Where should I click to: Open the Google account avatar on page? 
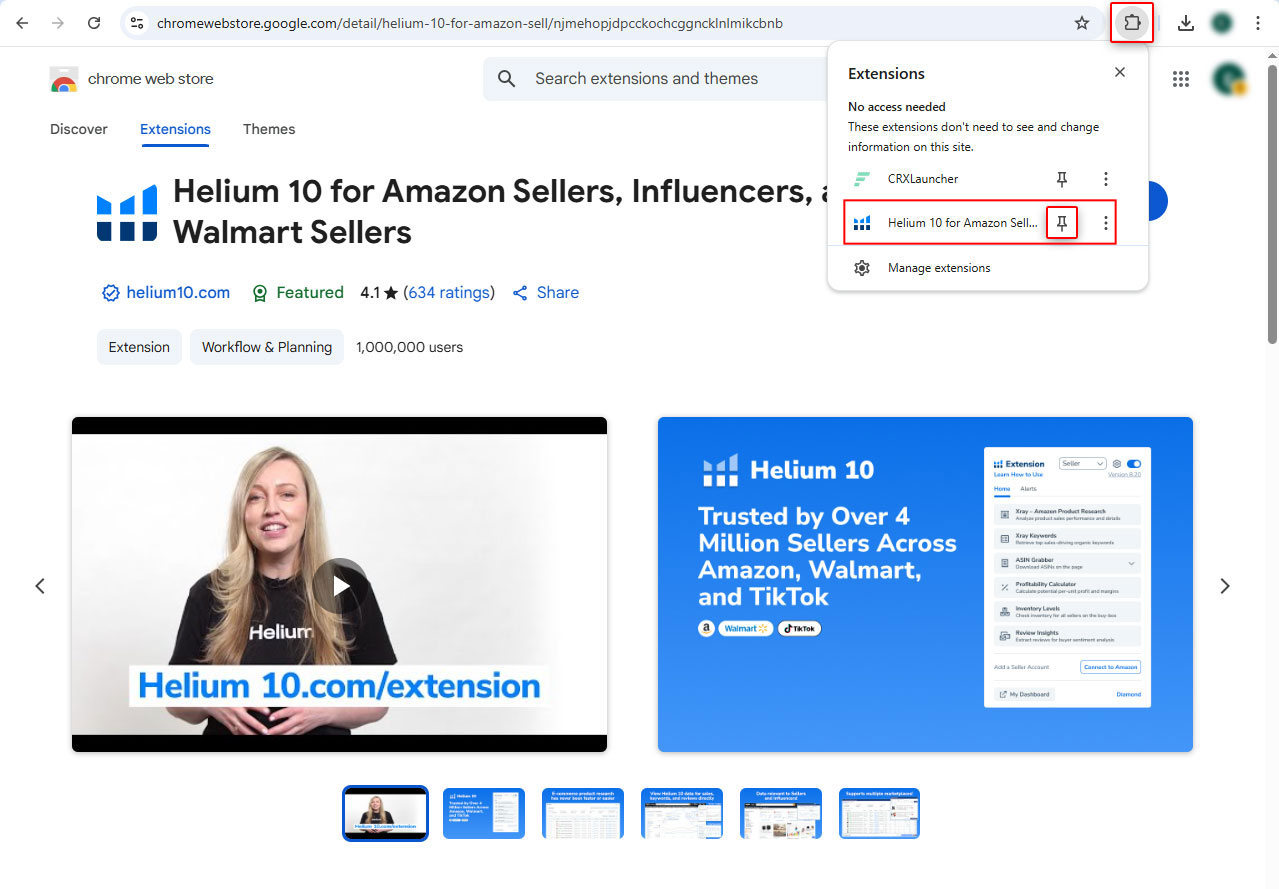(1229, 79)
